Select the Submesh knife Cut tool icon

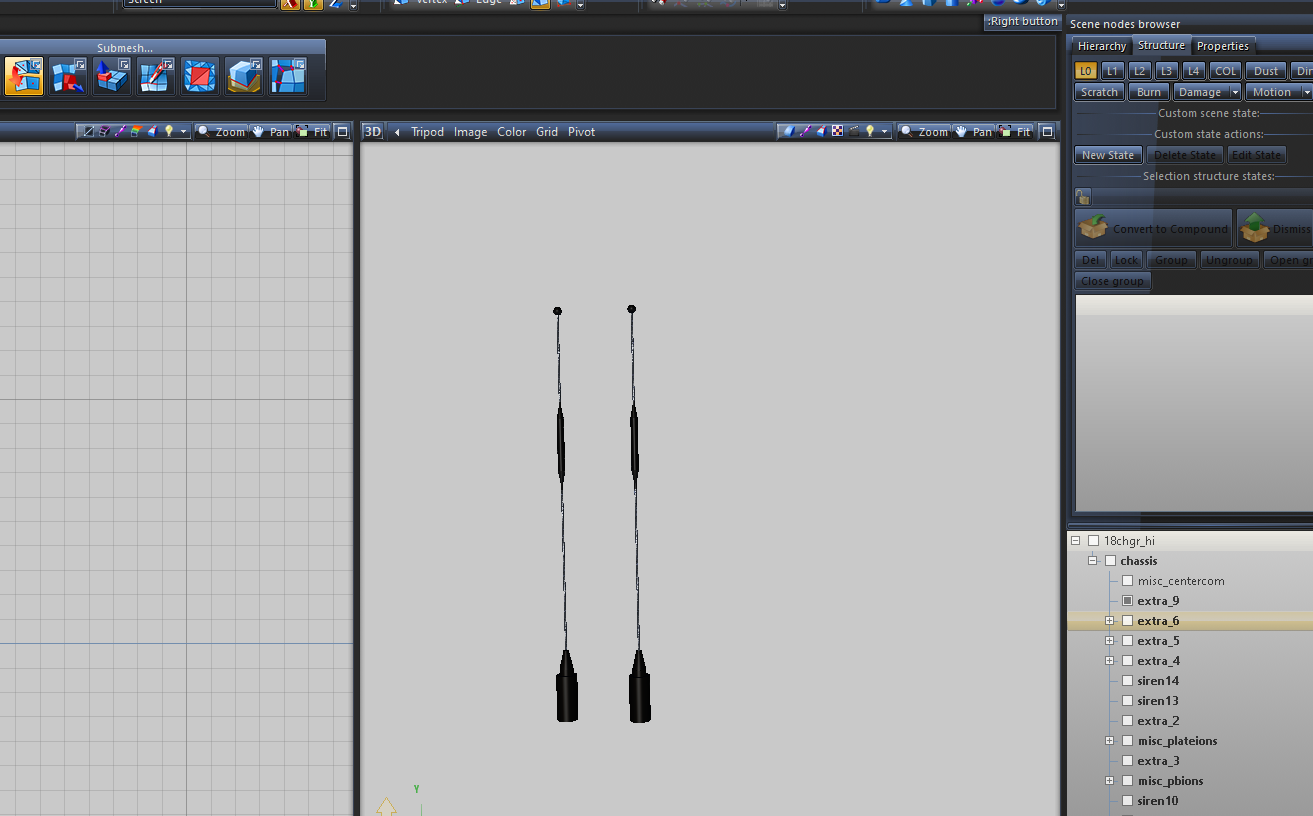[156, 76]
